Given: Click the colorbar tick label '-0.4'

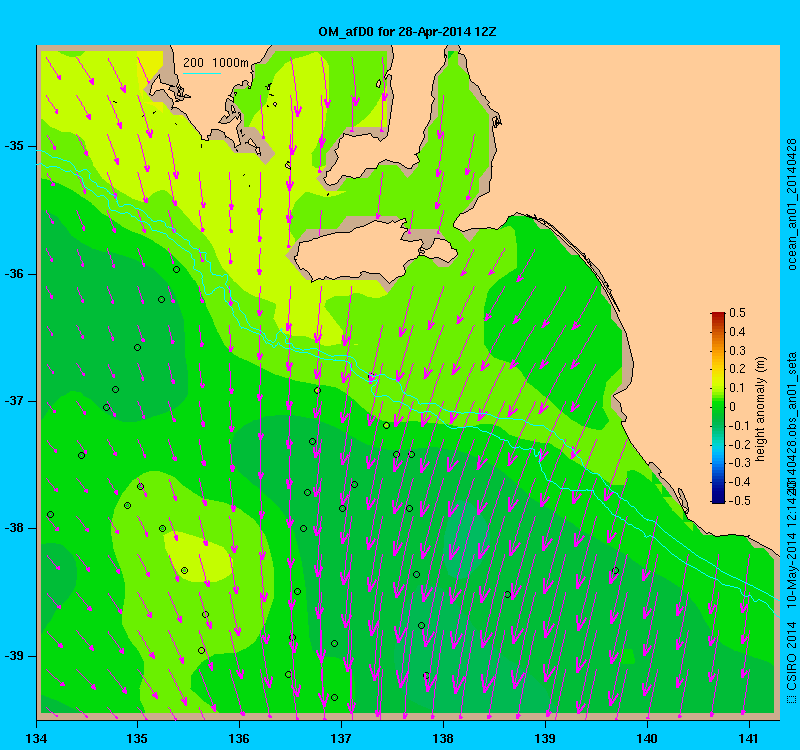Looking at the screenshot, I should coord(739,482).
